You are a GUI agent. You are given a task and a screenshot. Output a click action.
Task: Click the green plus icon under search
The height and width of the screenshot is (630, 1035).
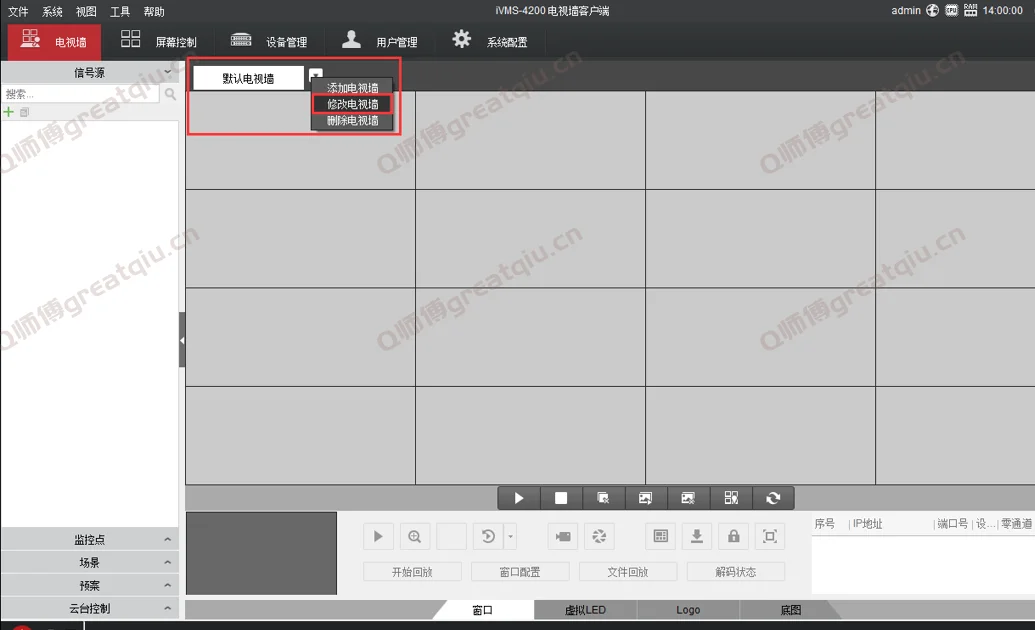tap(9, 112)
